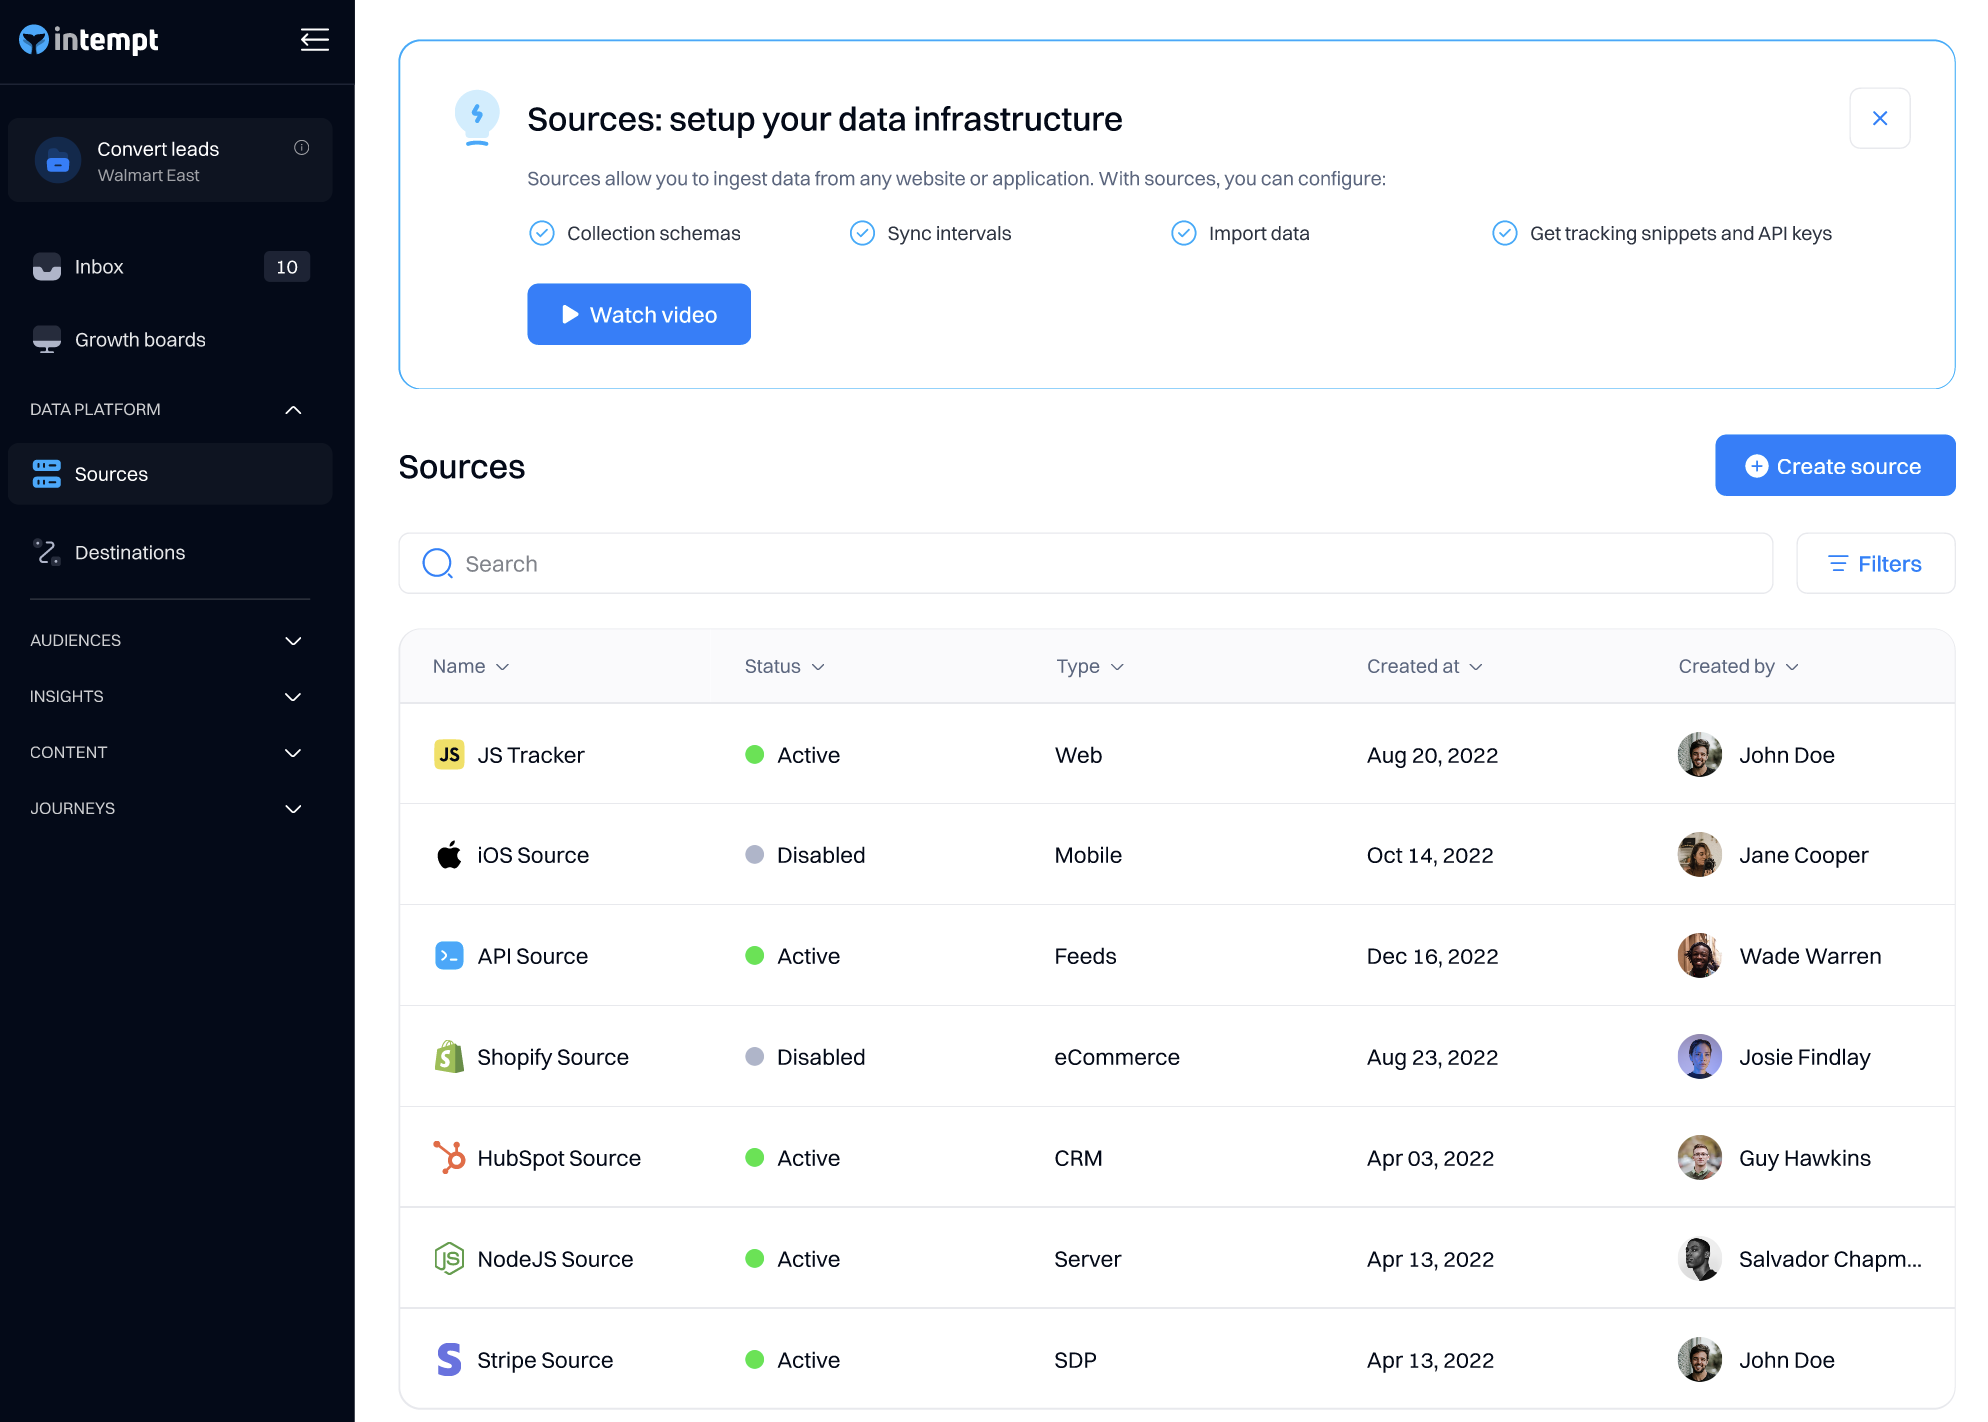Collapse the Data Platform section
The image size is (1988, 1422).
point(293,410)
